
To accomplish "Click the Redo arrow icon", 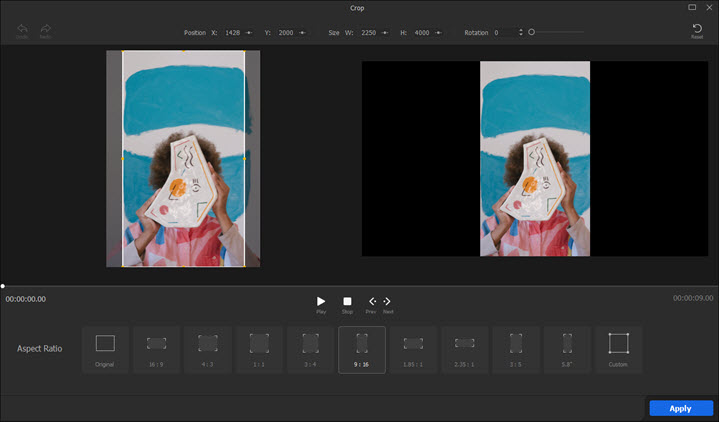I will click(x=45, y=29).
